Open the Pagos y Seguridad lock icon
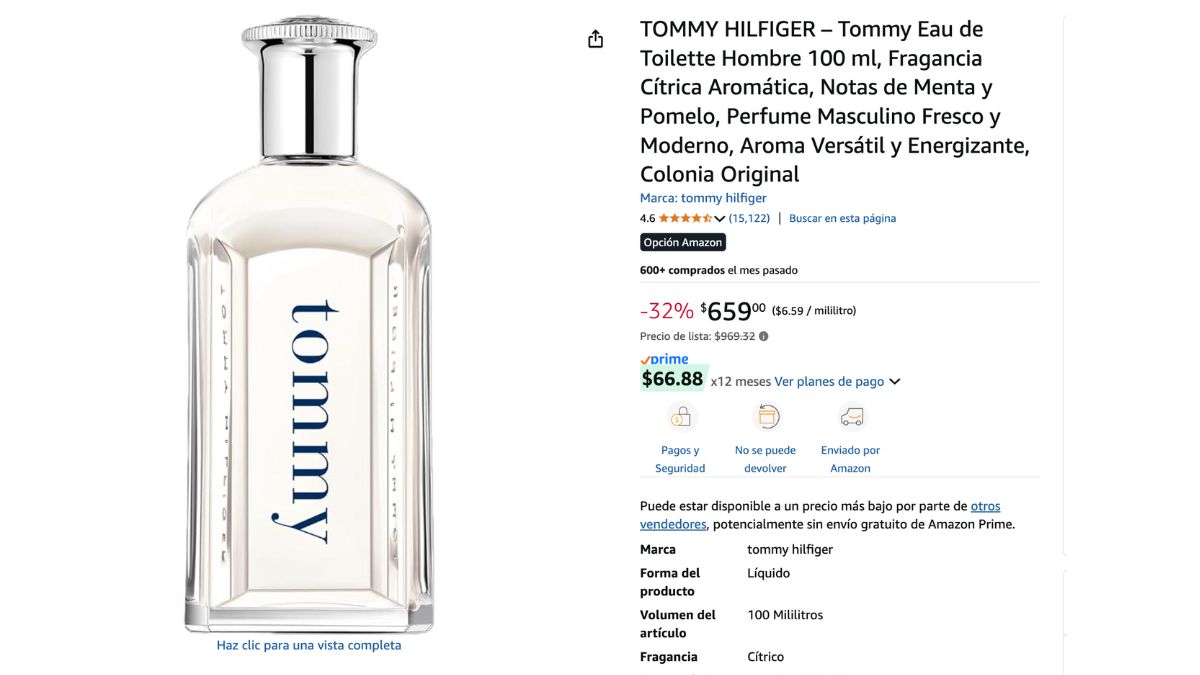The image size is (1200, 675). 681,416
